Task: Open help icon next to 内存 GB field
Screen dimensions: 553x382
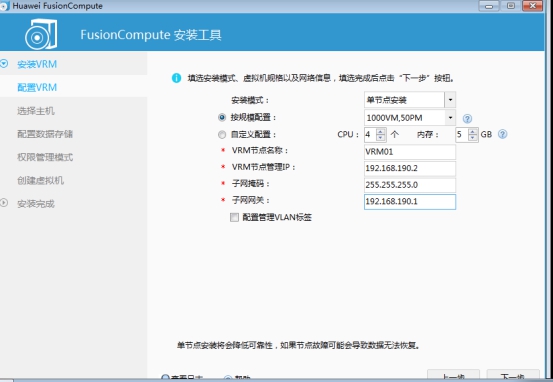Action: tap(503, 134)
